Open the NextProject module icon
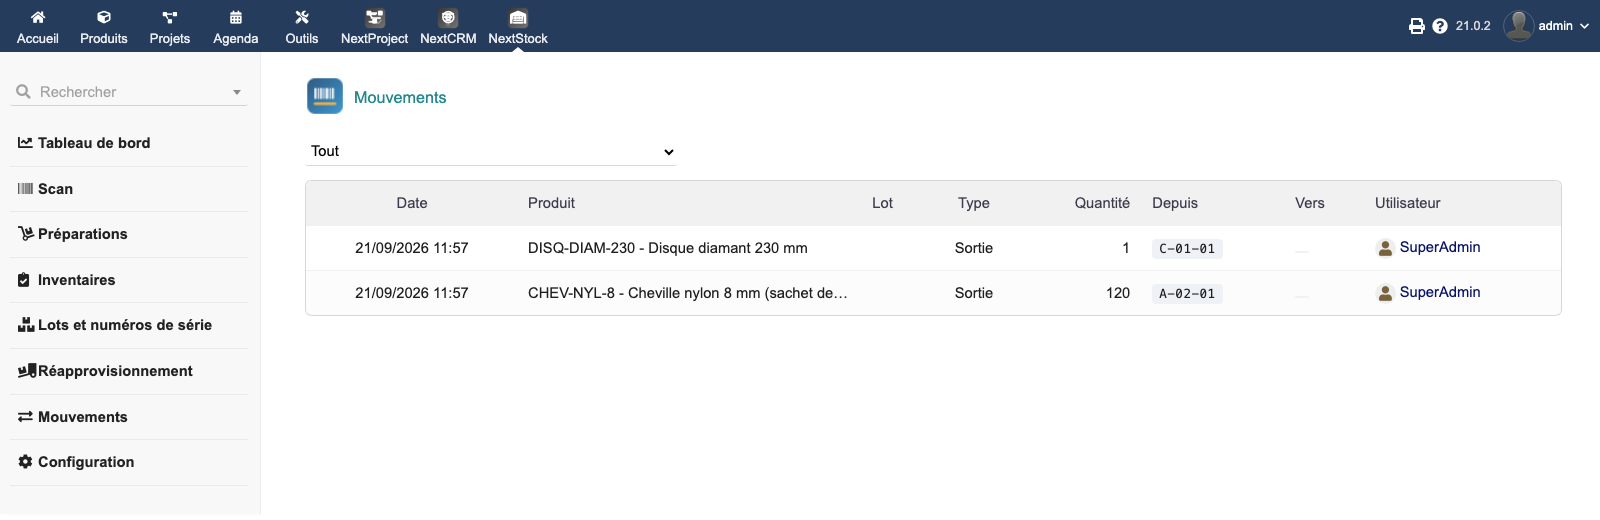The image size is (1600, 520). (x=375, y=18)
